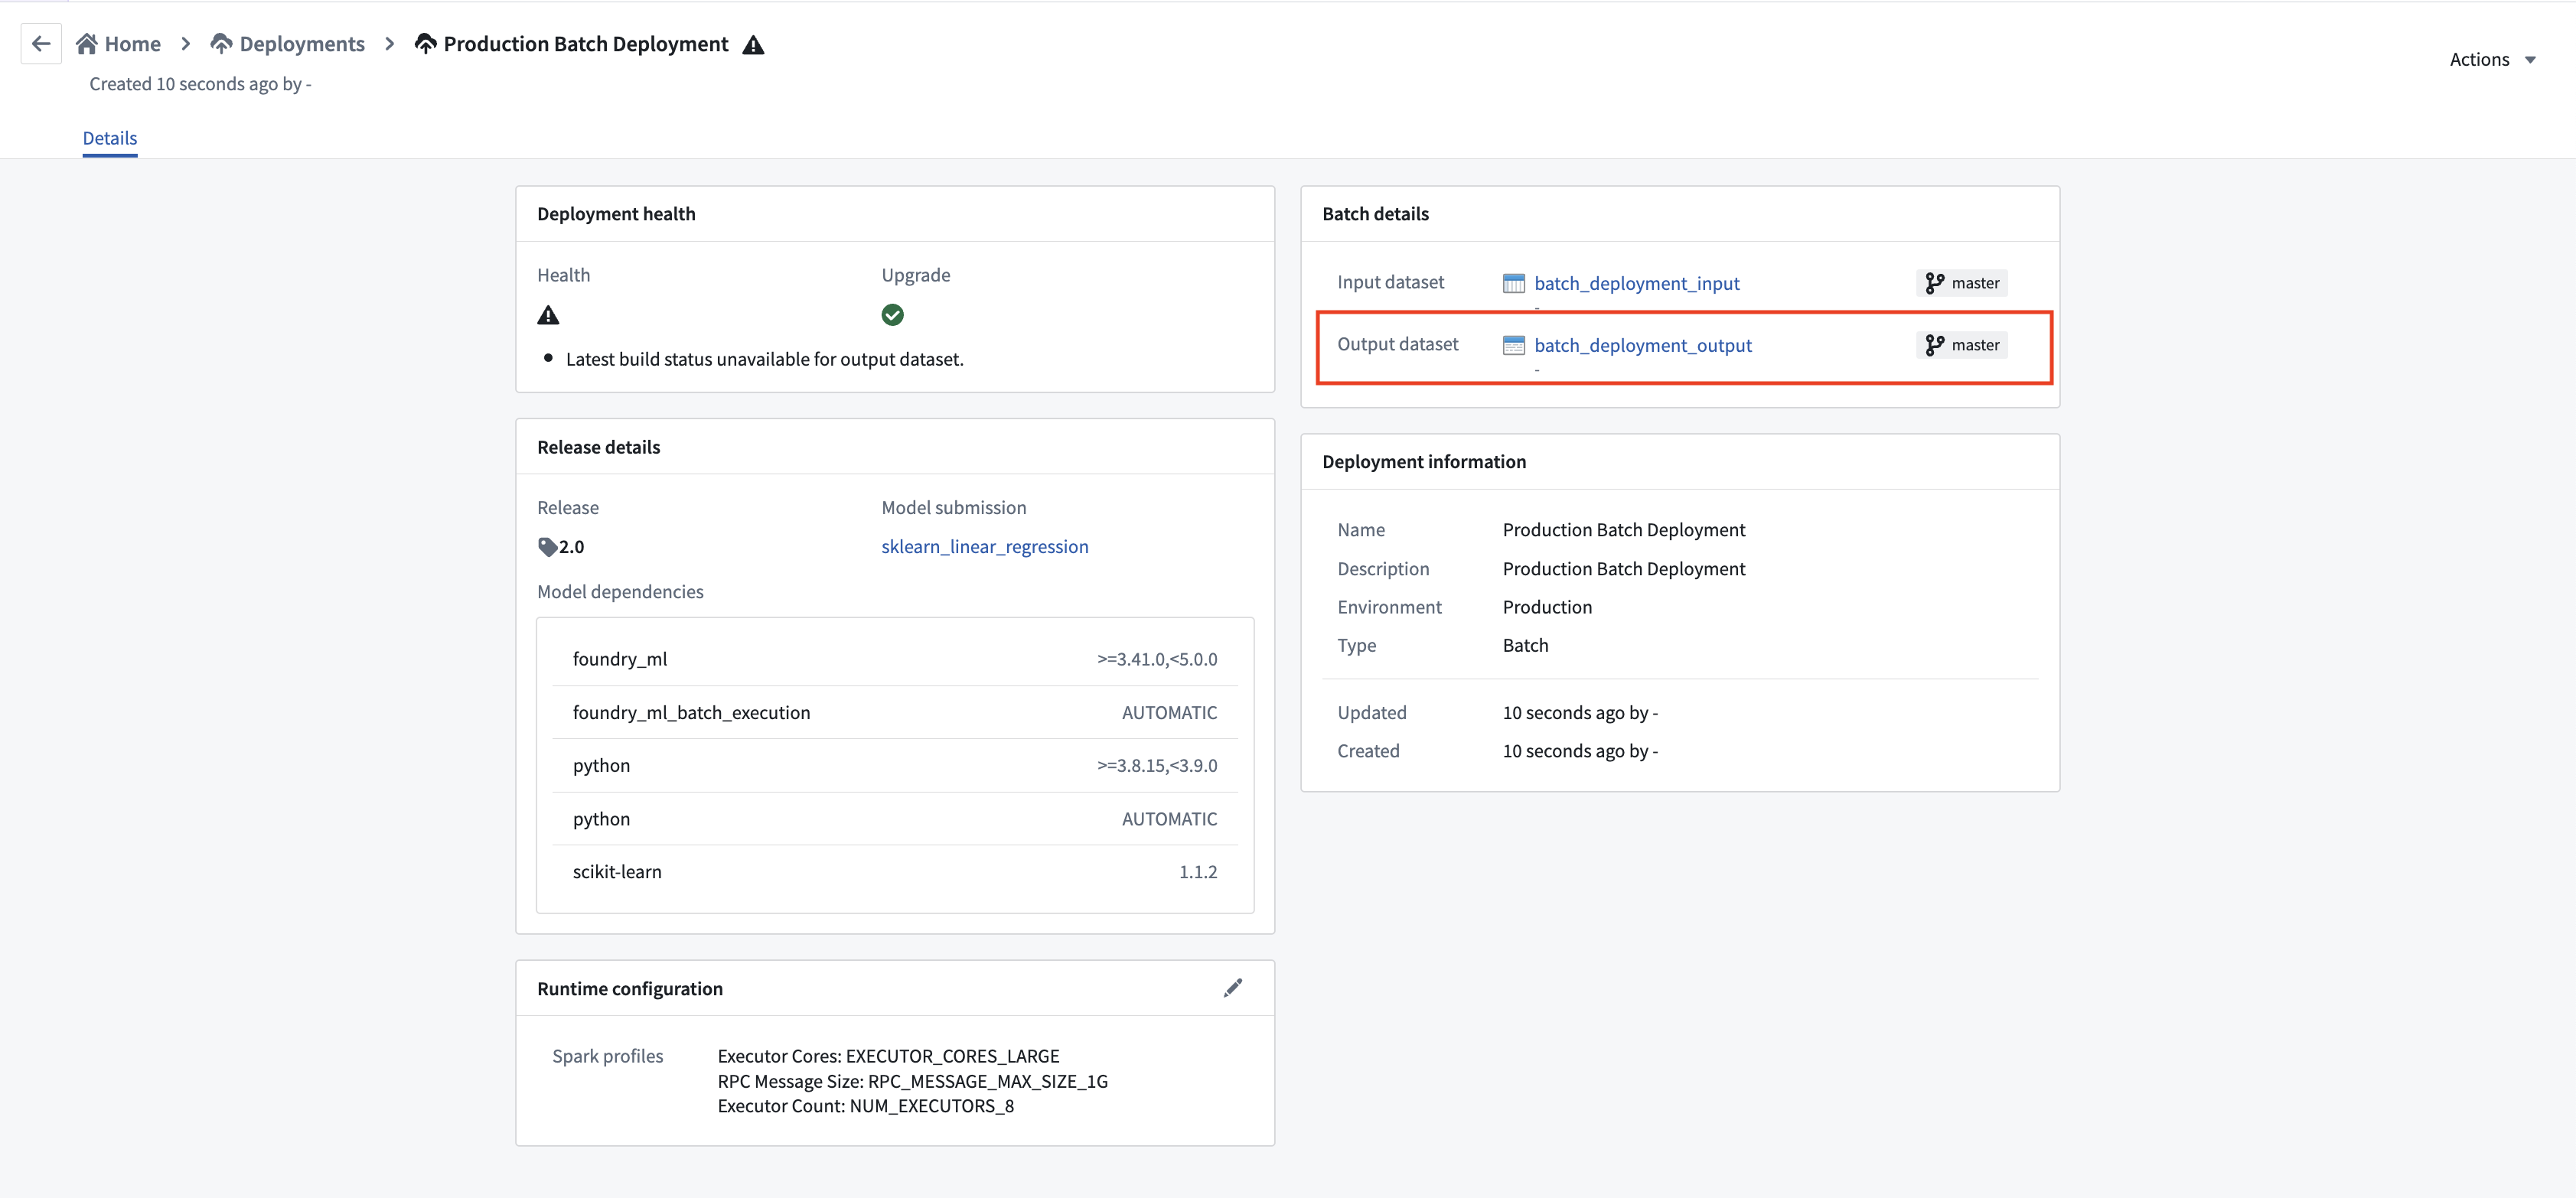The image size is (2576, 1198).
Task: Open batch_deployment_input dataset link
Action: (x=1637, y=284)
